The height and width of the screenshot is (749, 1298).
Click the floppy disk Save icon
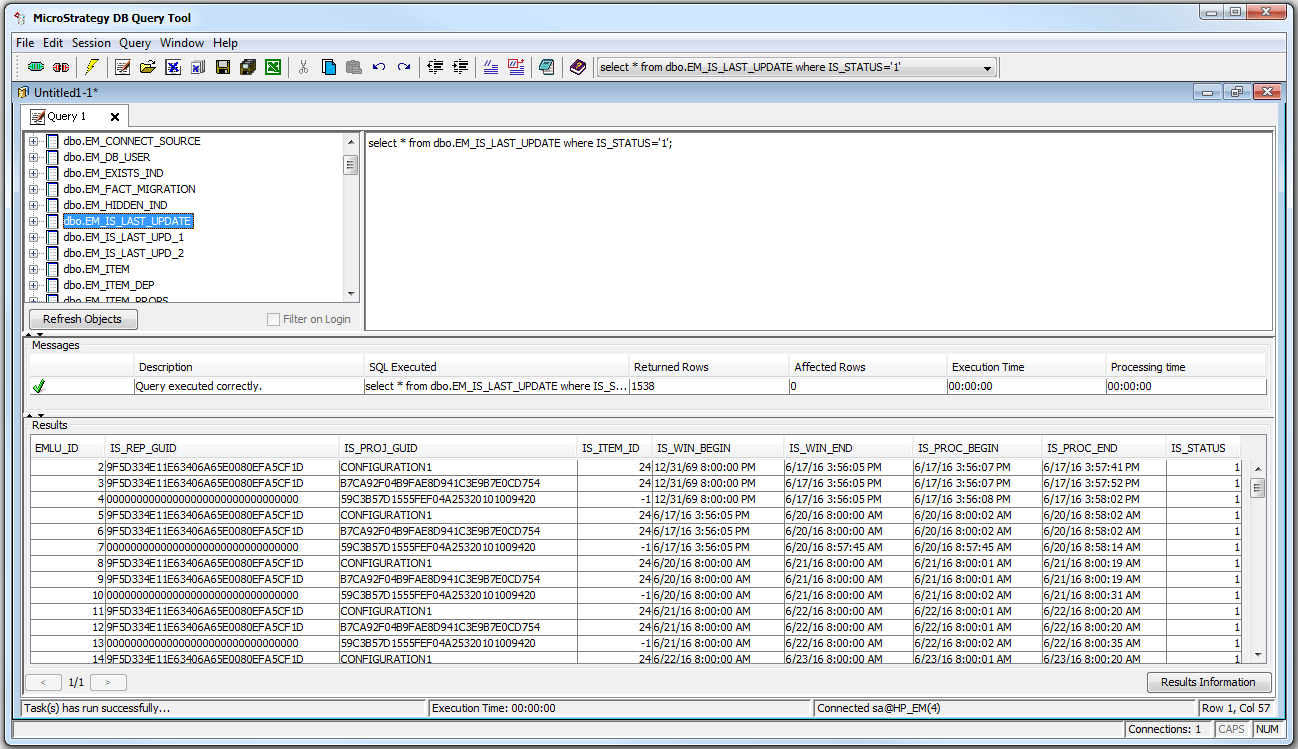[x=223, y=67]
